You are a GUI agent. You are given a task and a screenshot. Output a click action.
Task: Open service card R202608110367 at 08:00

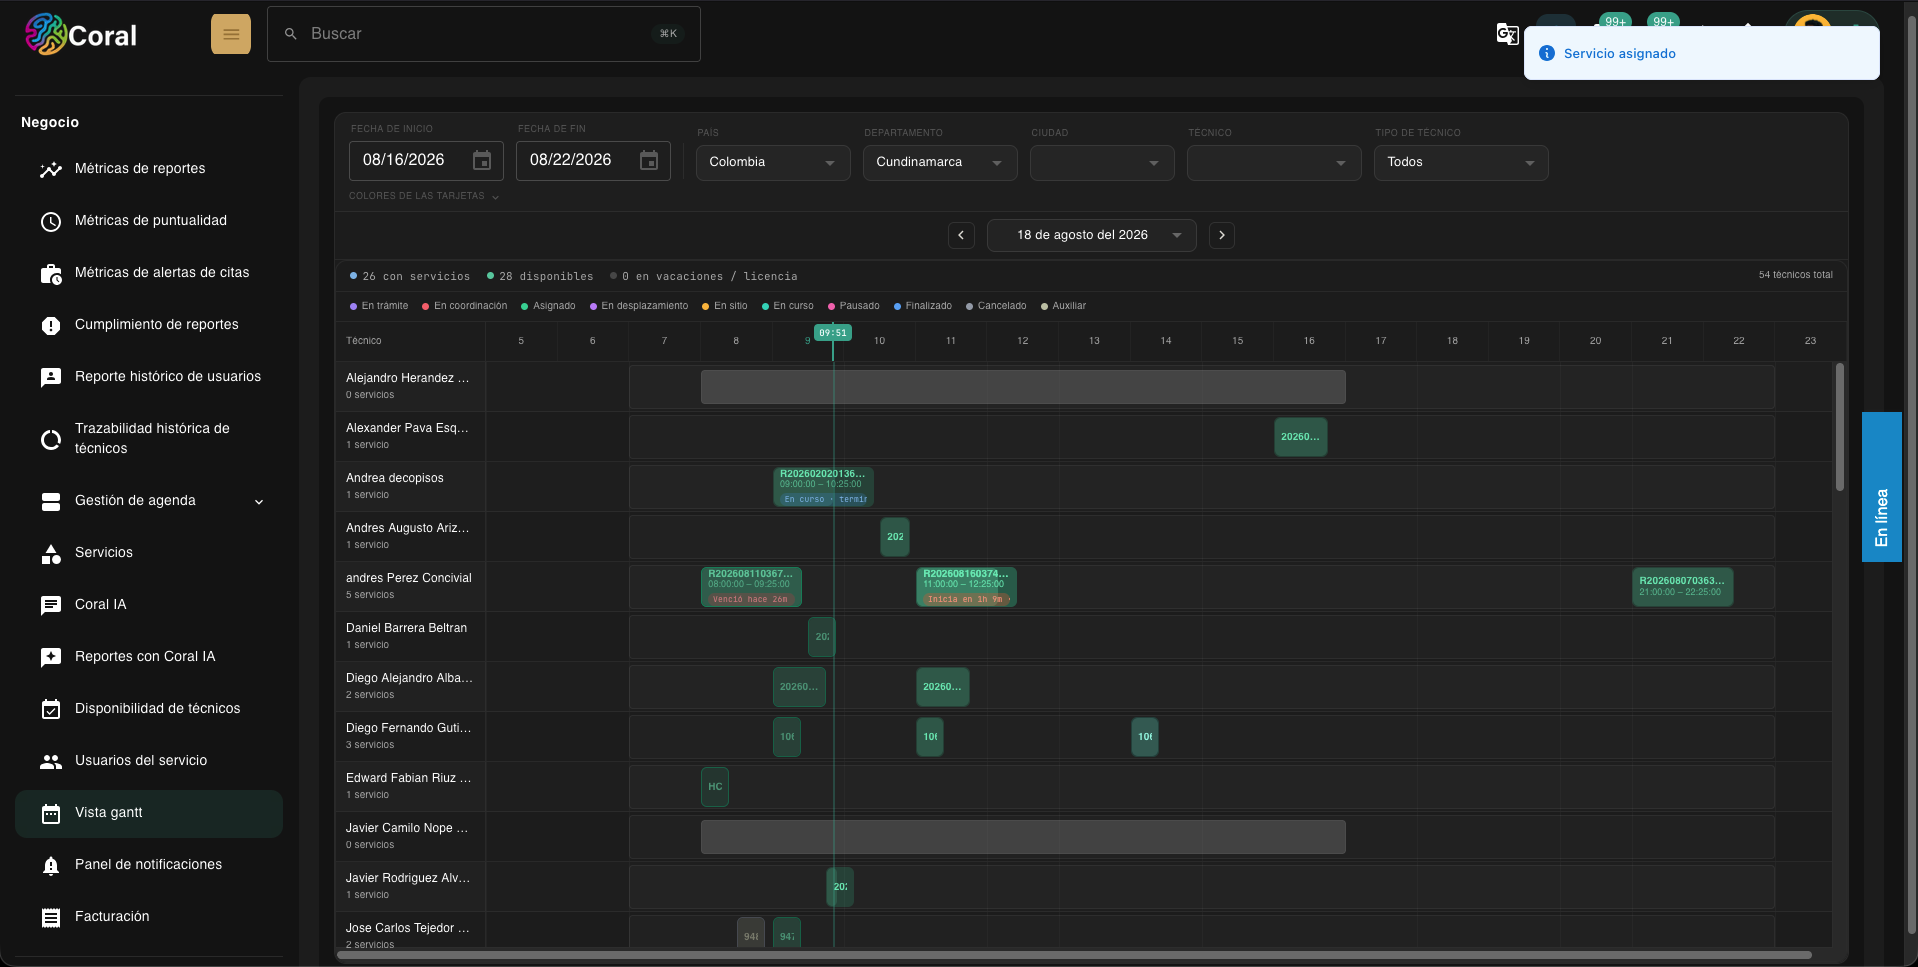click(x=751, y=586)
